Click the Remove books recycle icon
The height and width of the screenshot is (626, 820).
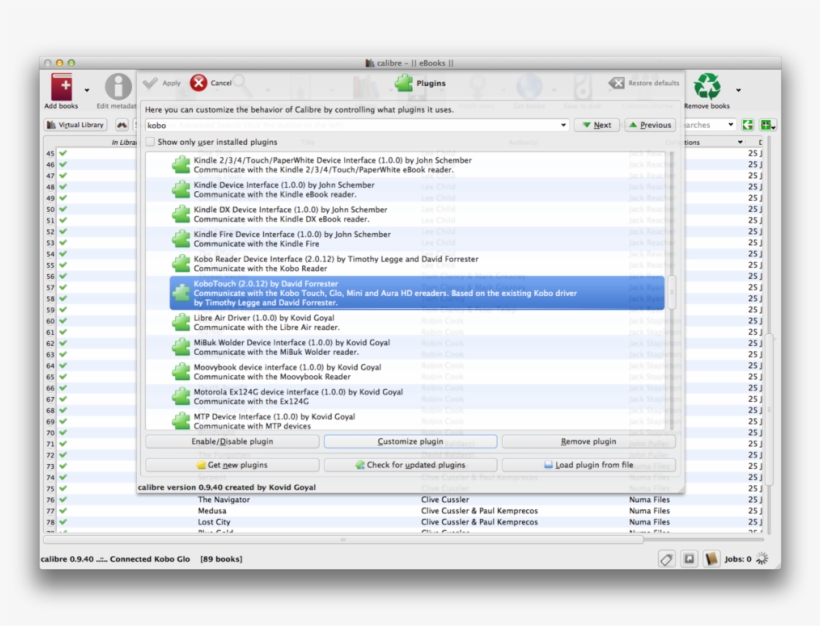click(x=707, y=86)
